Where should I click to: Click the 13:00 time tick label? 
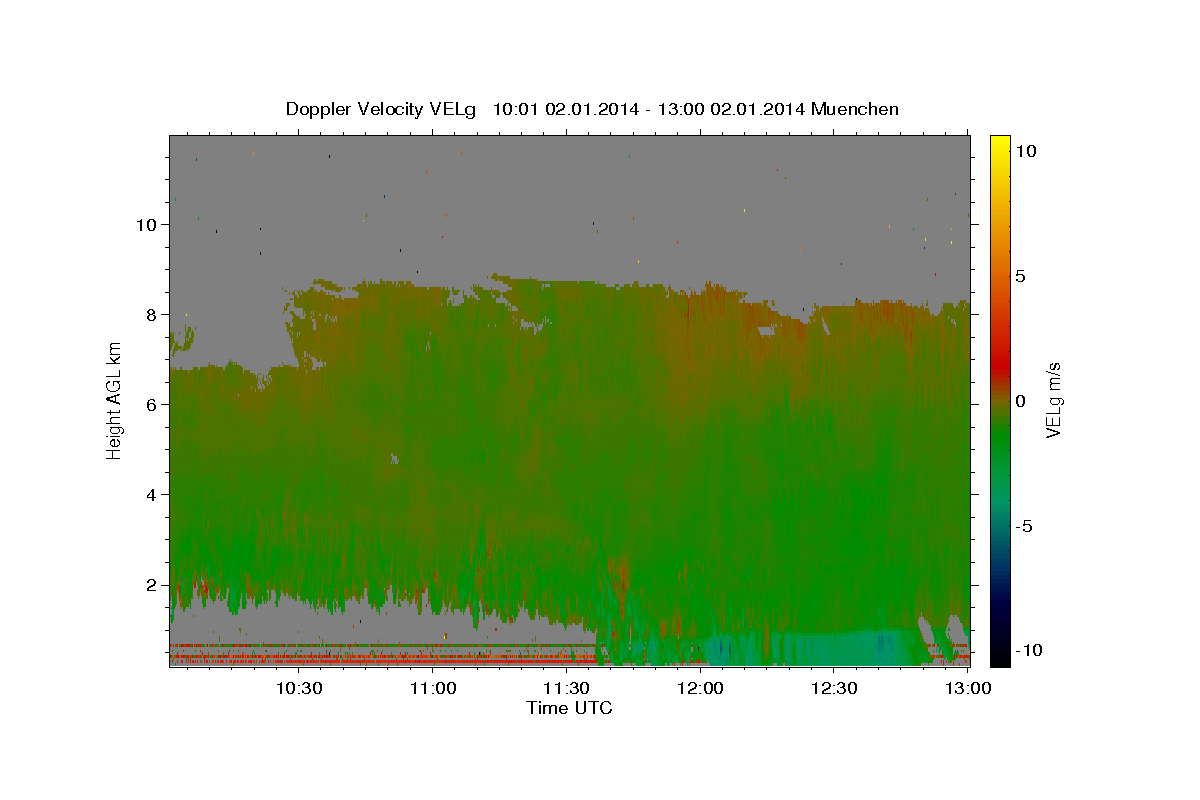pyautogui.click(x=967, y=688)
